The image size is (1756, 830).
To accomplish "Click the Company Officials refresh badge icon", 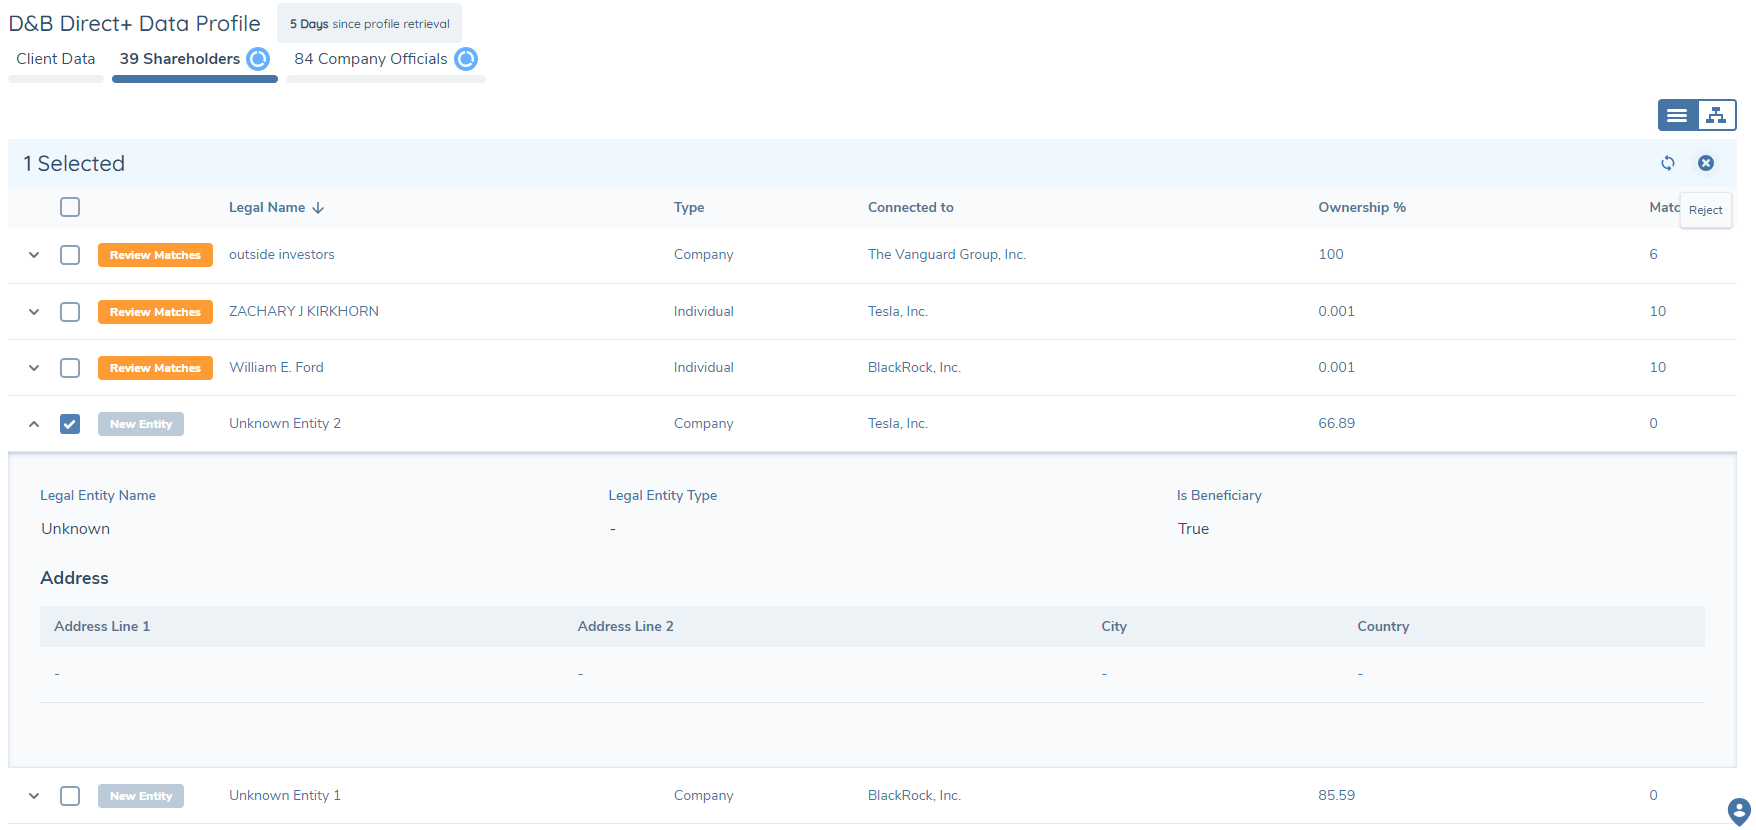I will coord(466,59).
